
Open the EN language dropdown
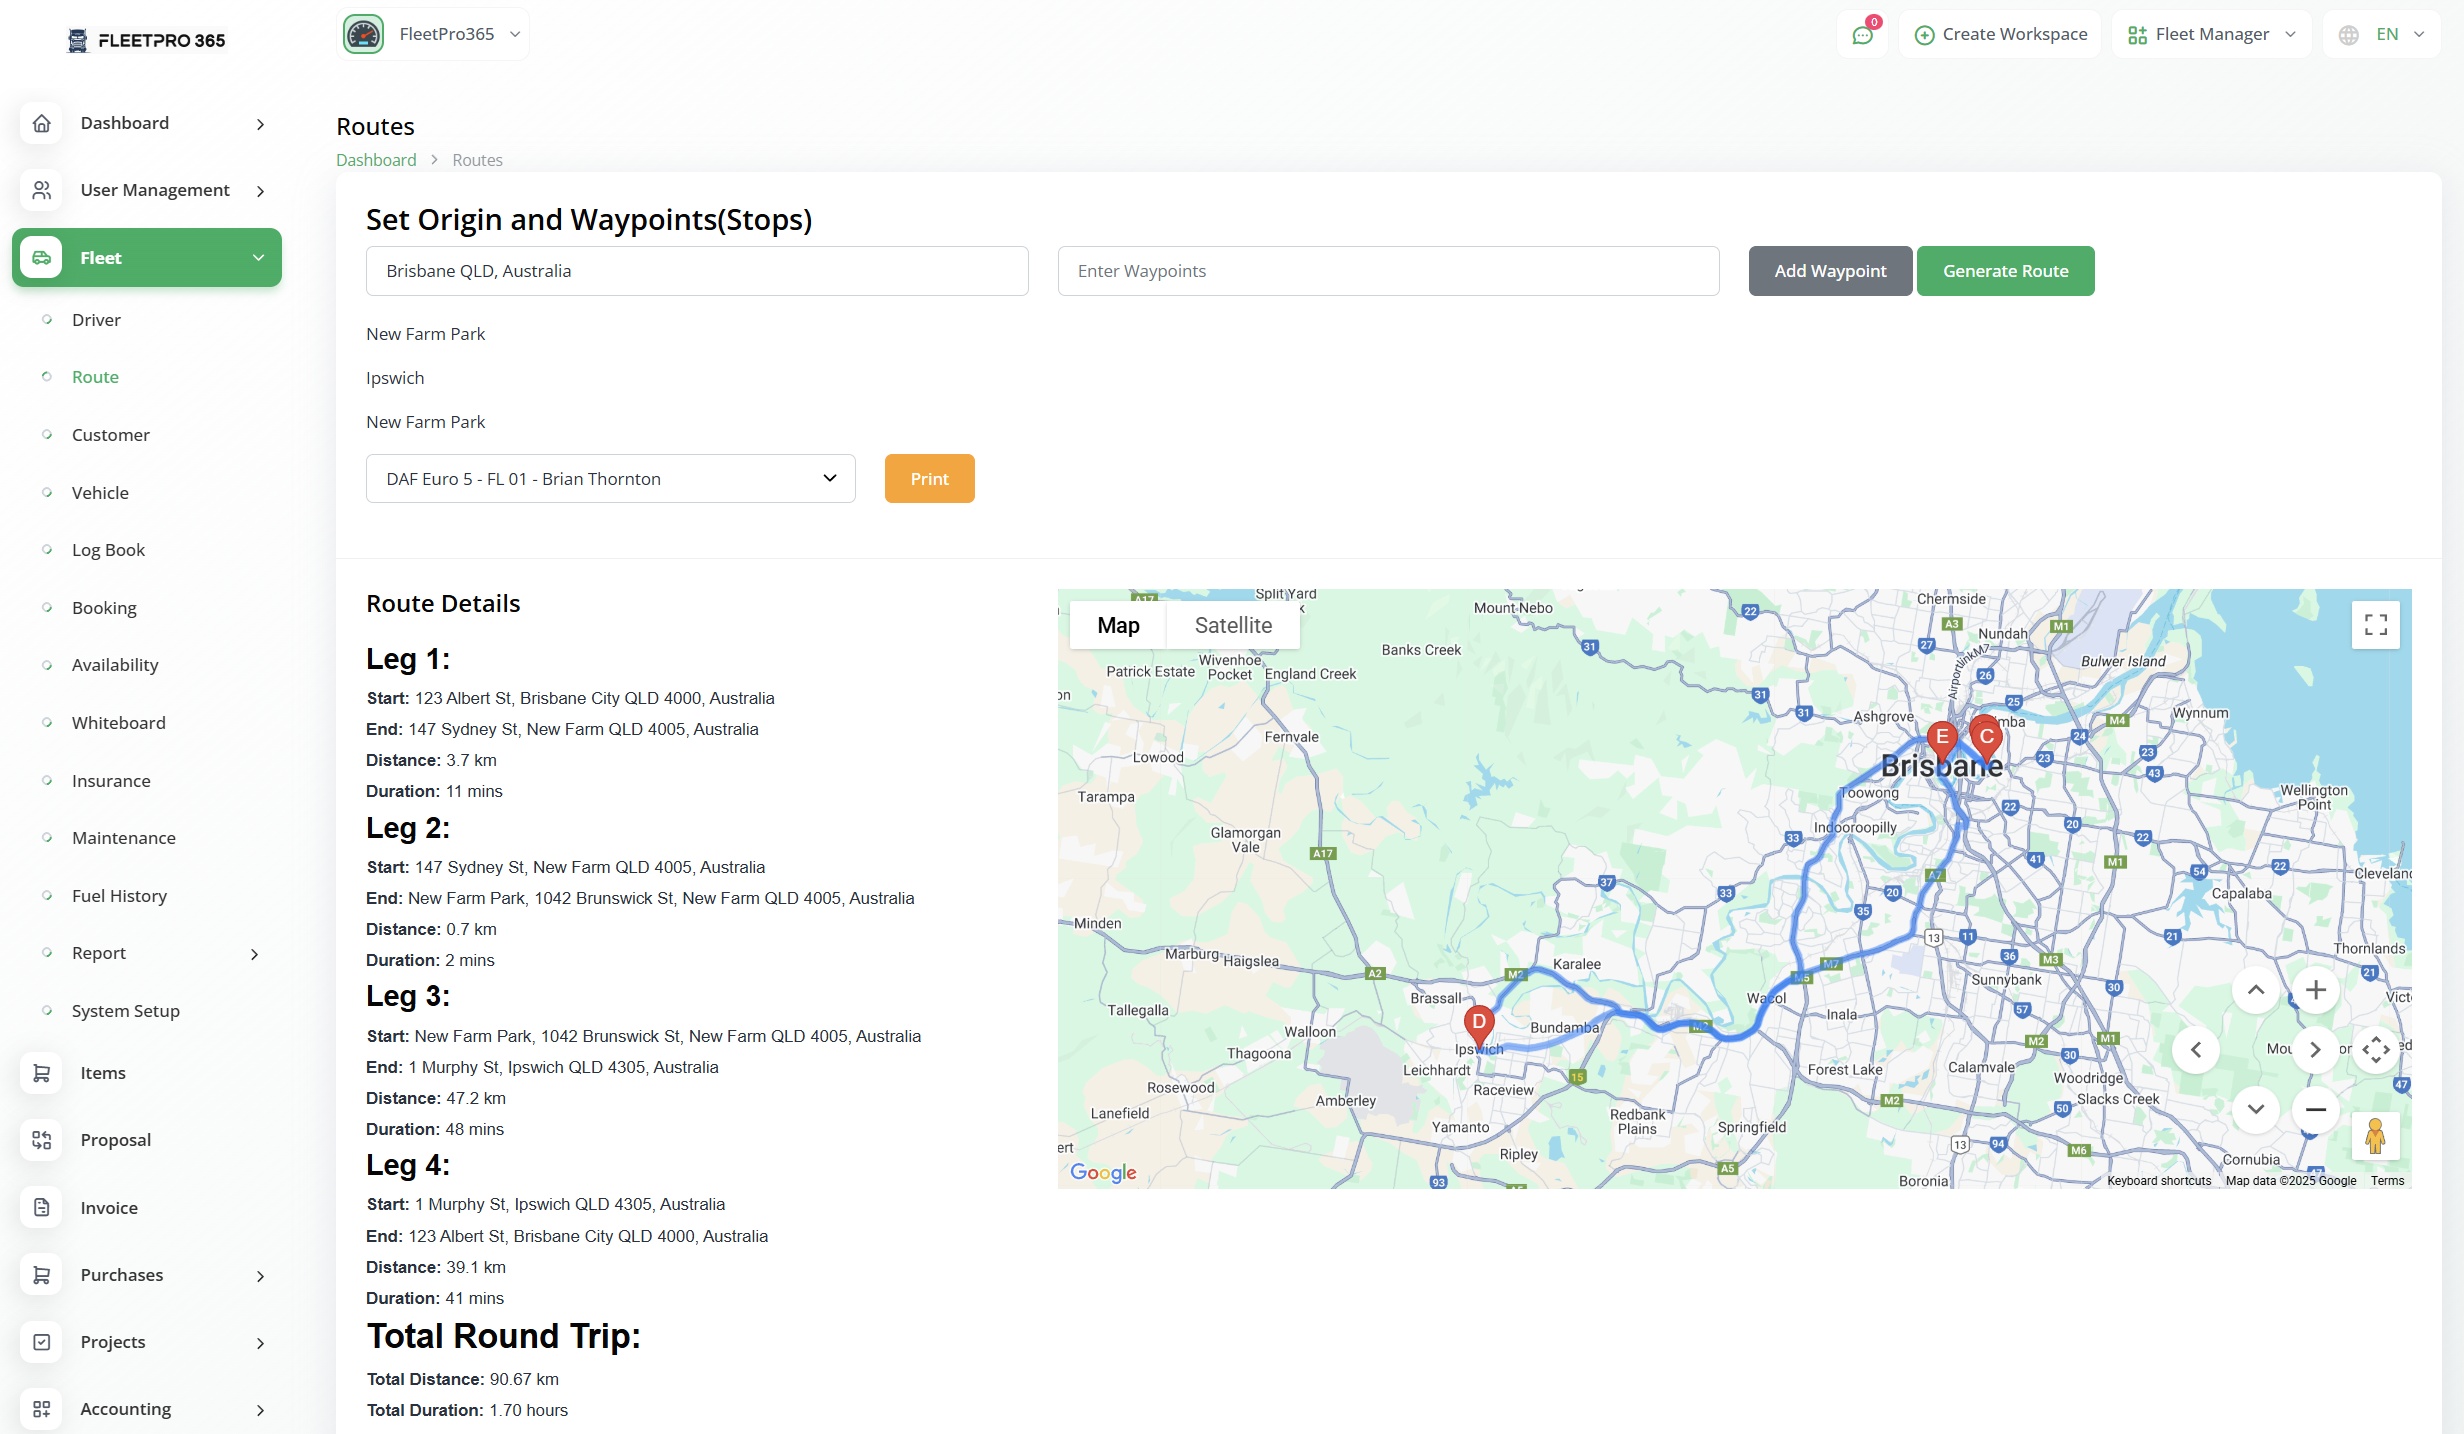click(x=2383, y=35)
